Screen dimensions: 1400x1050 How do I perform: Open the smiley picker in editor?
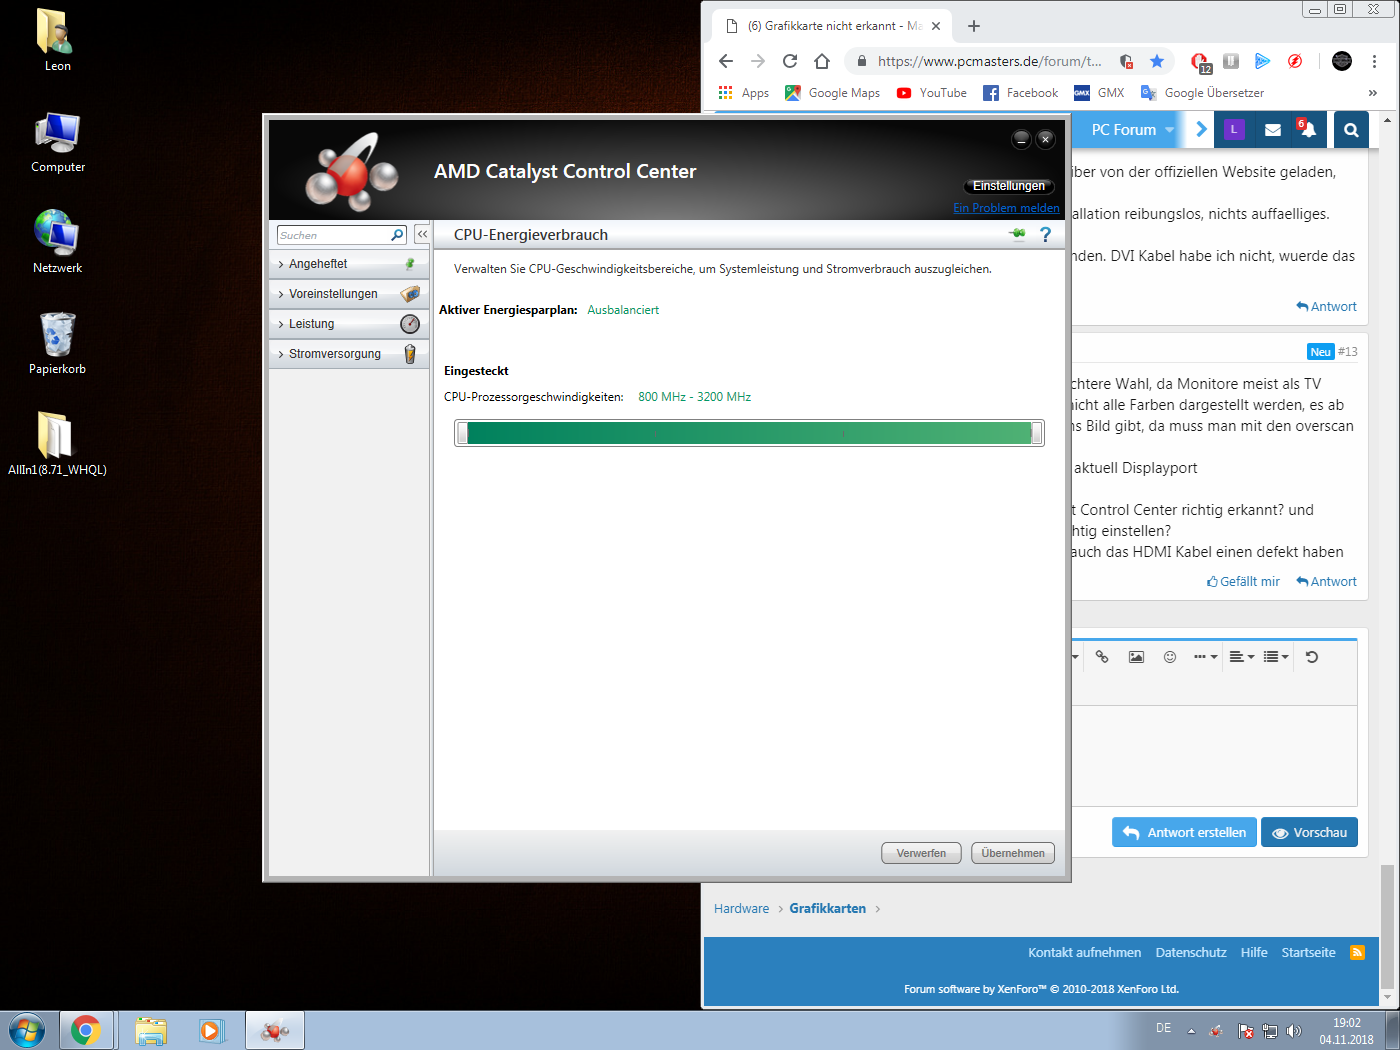pos(1170,657)
